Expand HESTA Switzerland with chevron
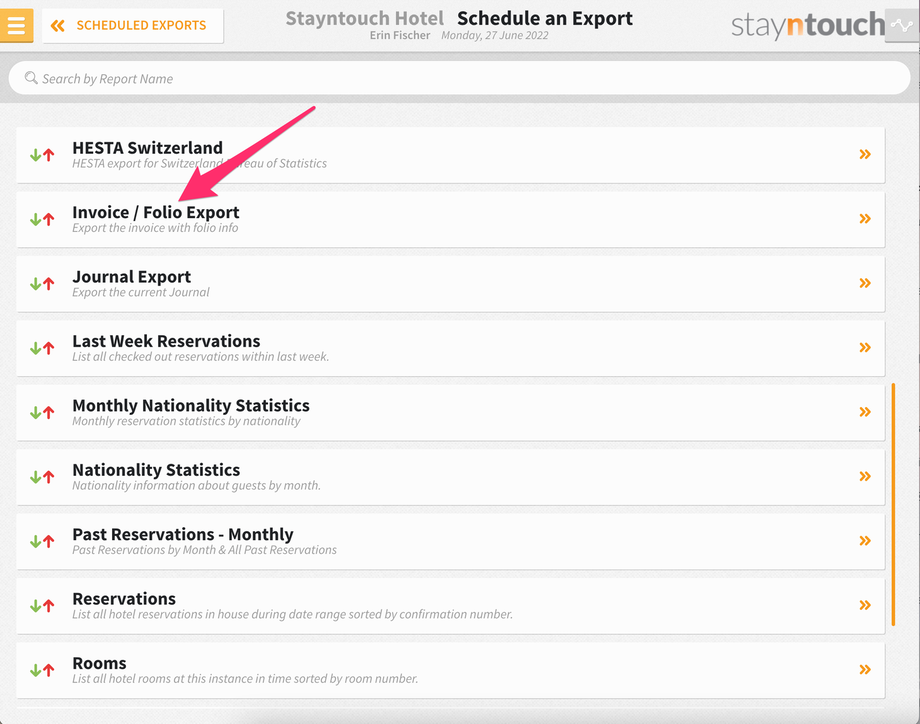This screenshot has width=920, height=724. 865,154
